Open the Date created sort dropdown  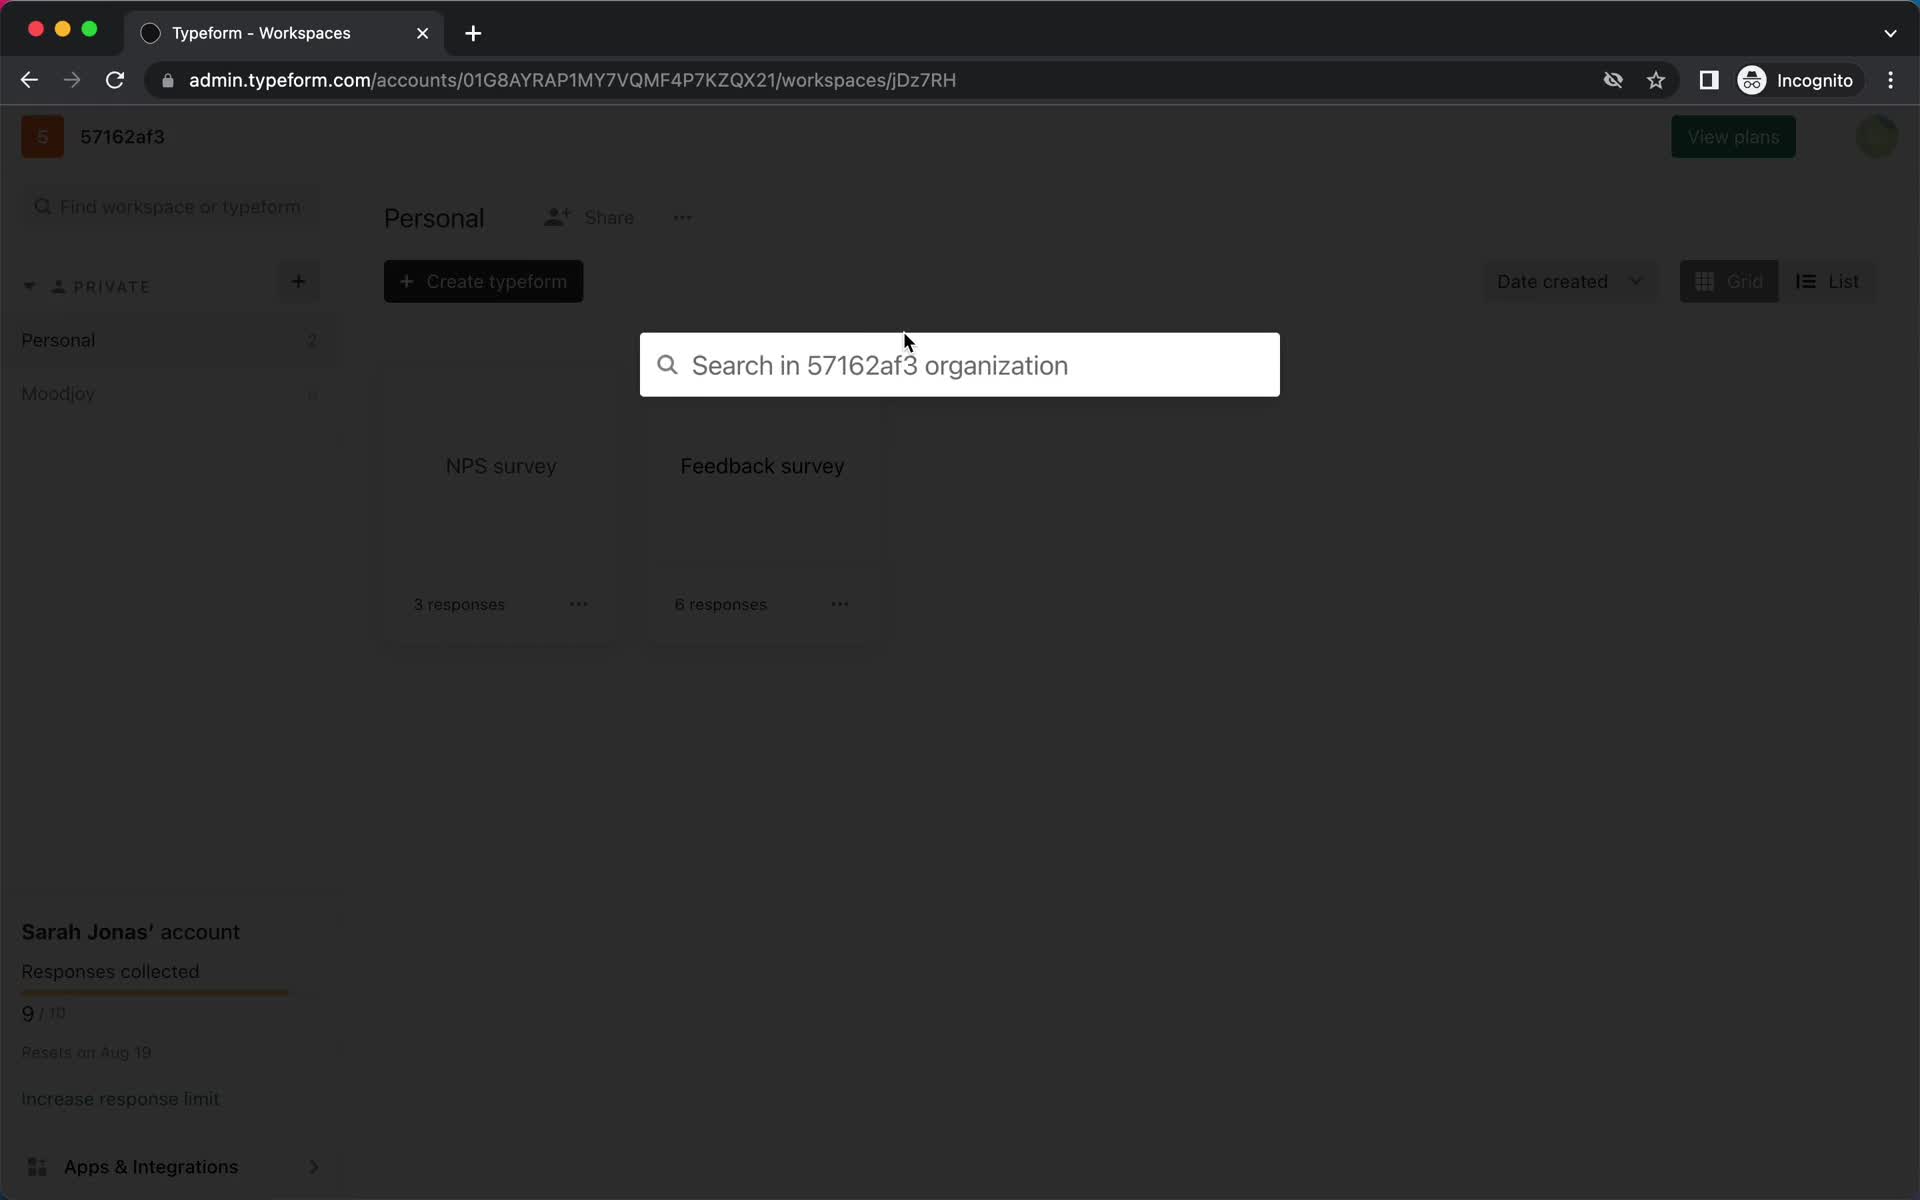(x=1566, y=281)
